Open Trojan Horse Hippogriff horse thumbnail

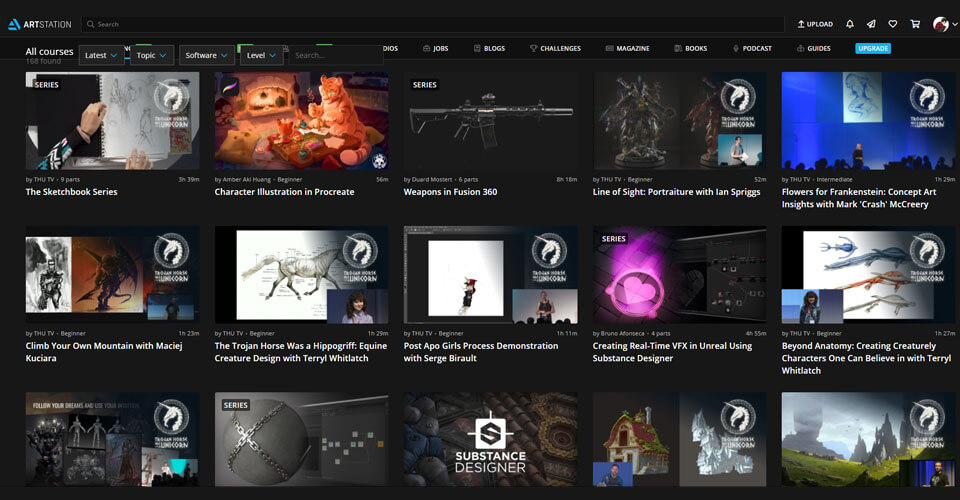tap(301, 274)
